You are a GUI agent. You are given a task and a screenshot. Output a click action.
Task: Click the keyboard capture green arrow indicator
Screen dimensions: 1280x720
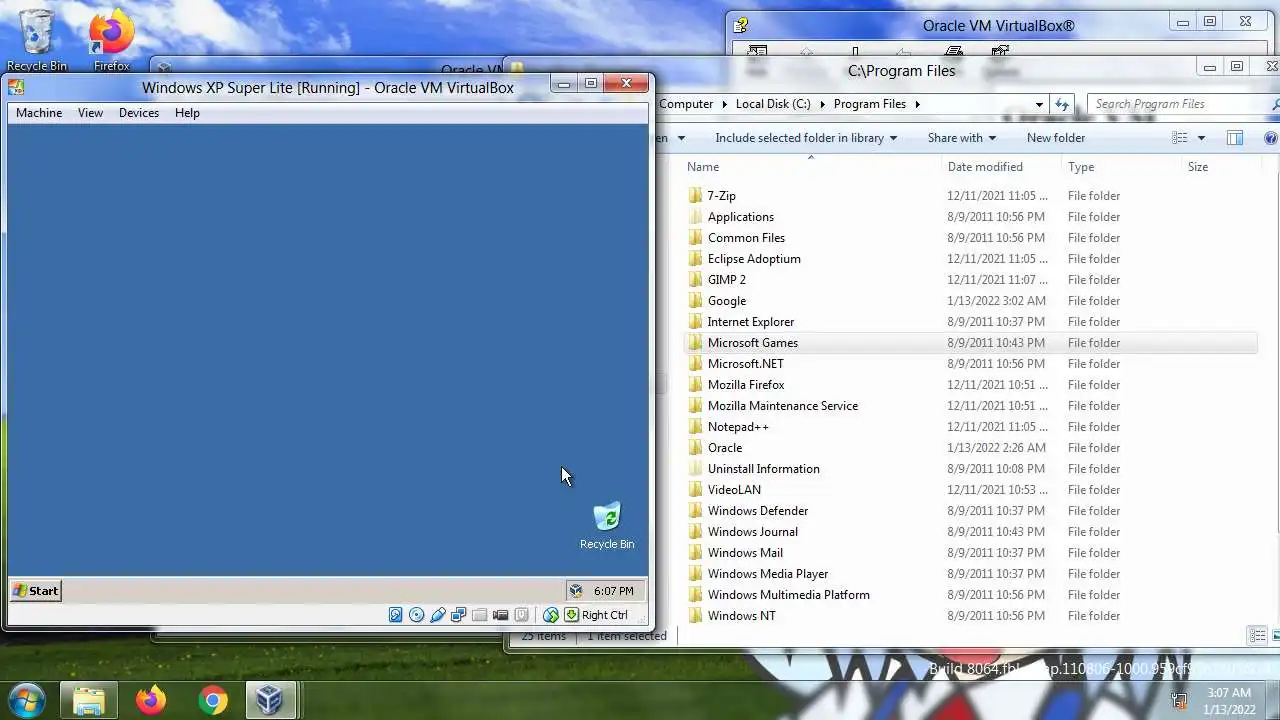[572, 615]
